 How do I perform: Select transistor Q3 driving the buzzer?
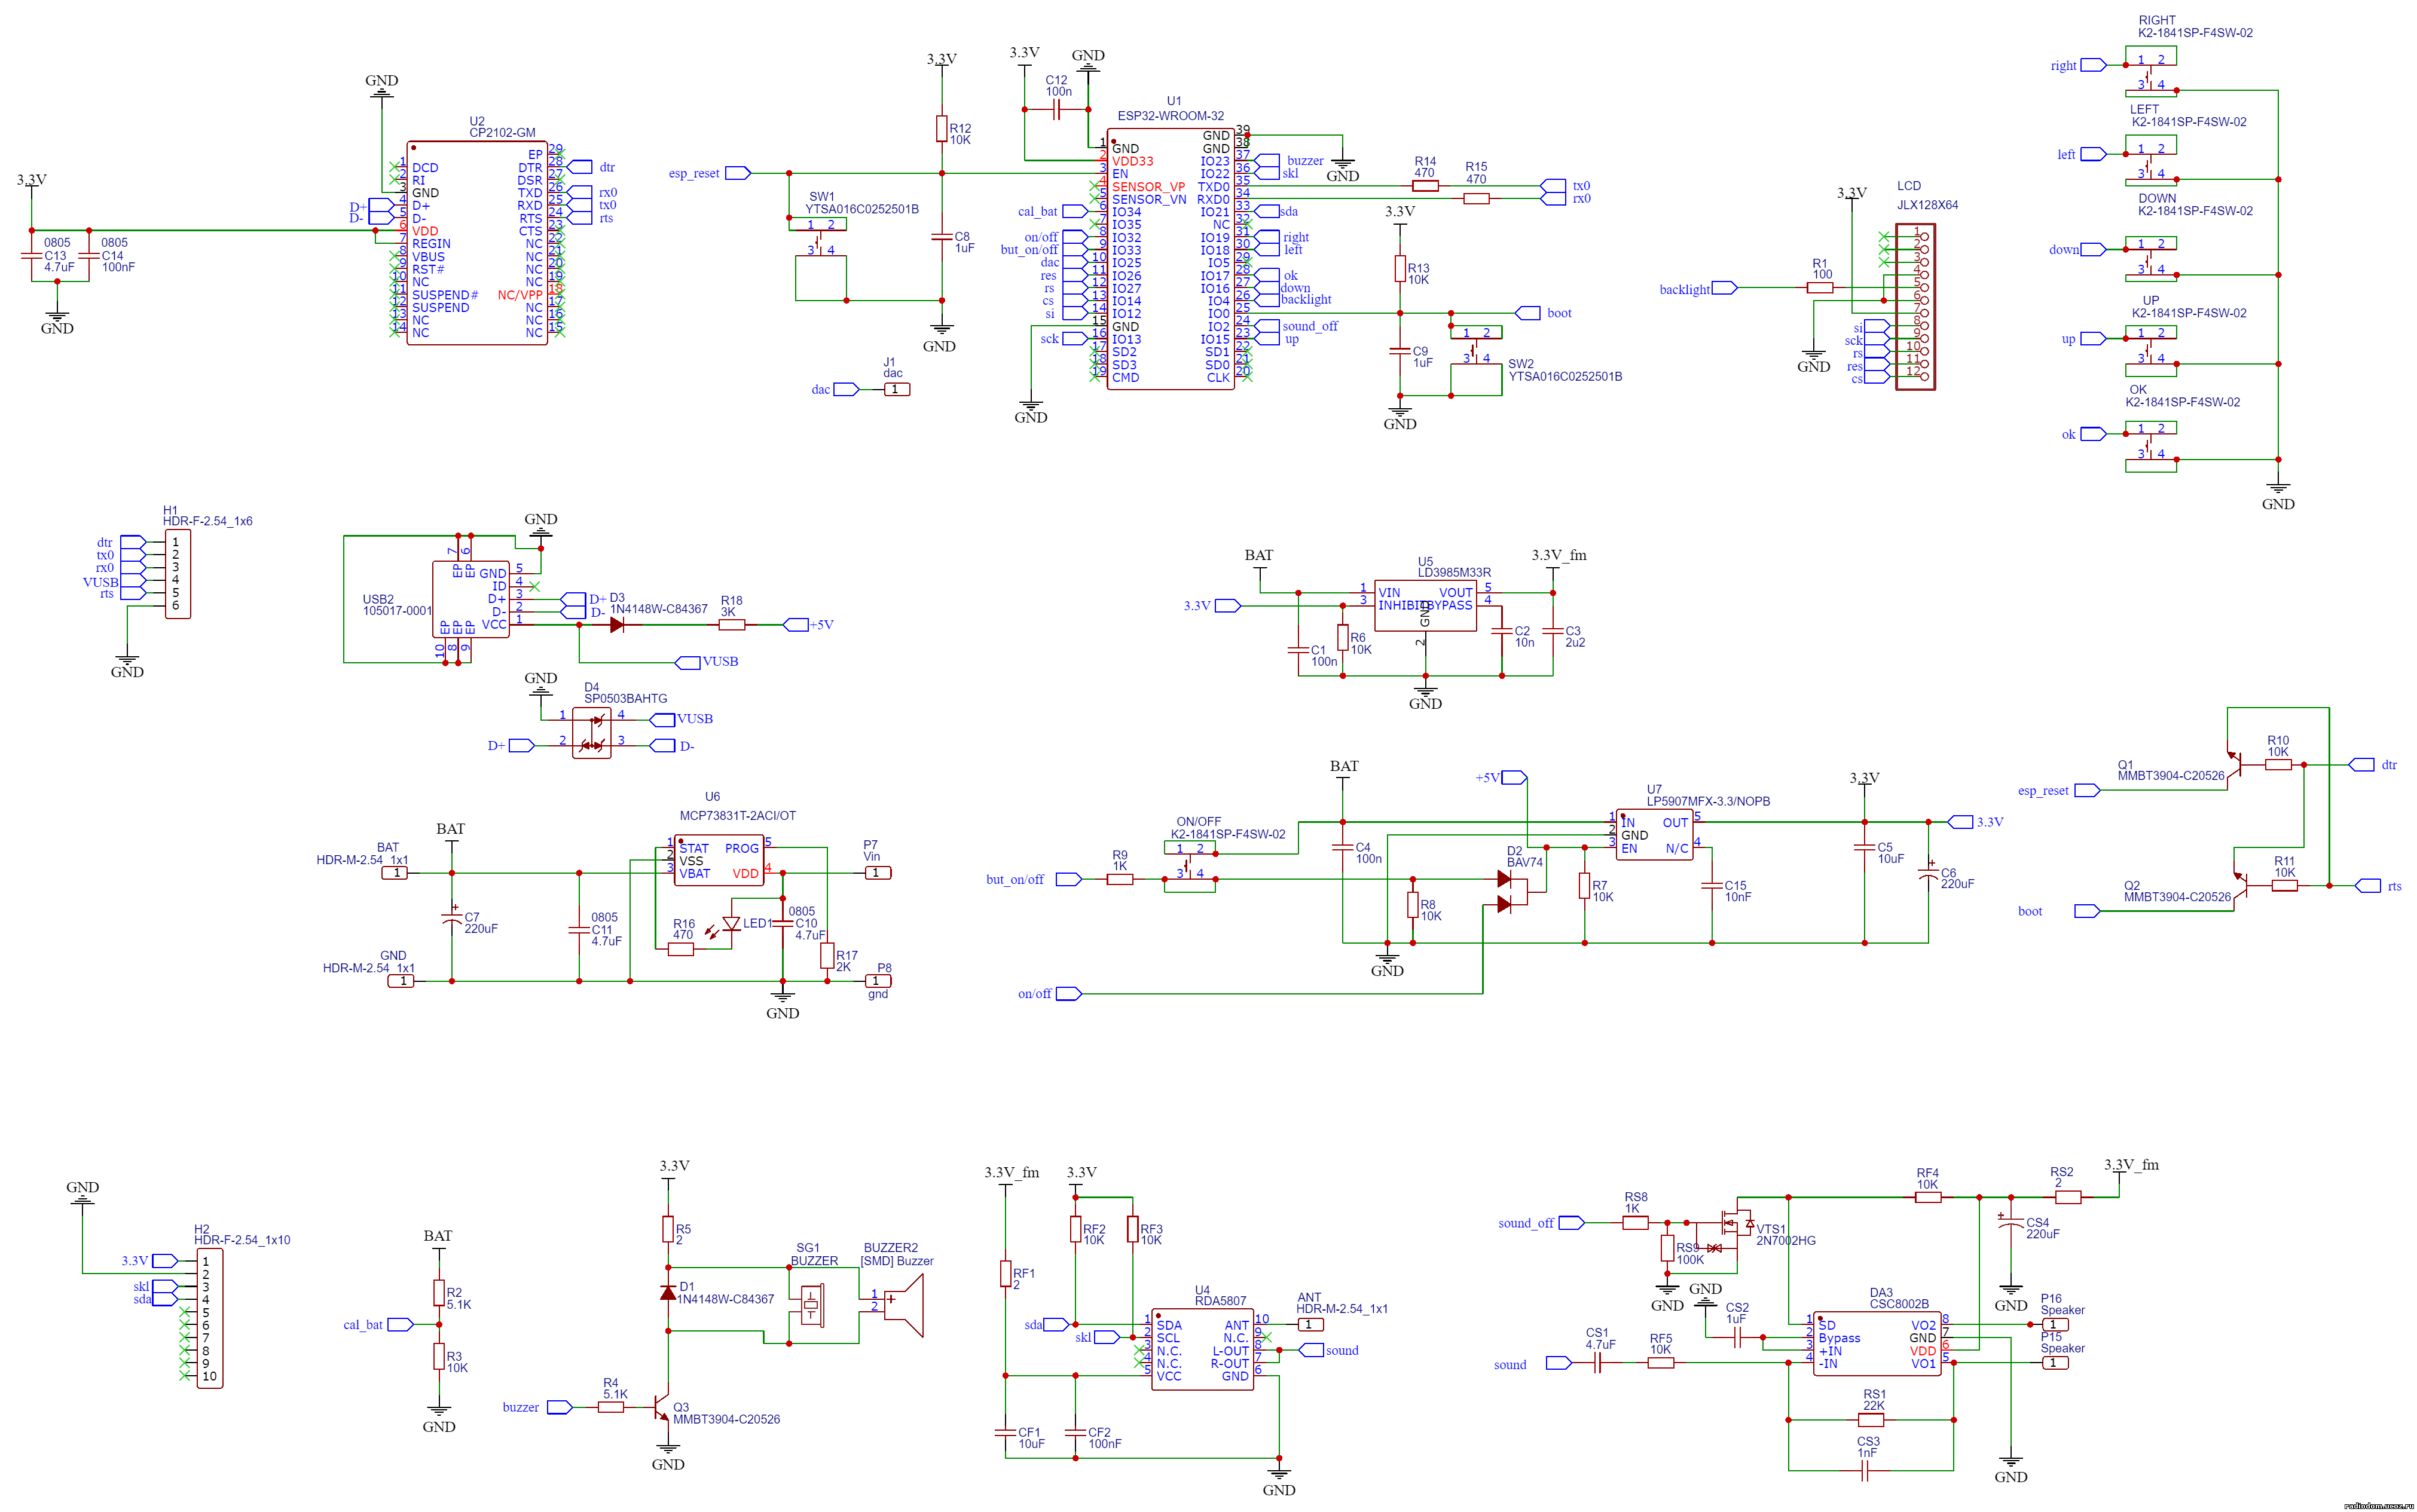tap(662, 1407)
